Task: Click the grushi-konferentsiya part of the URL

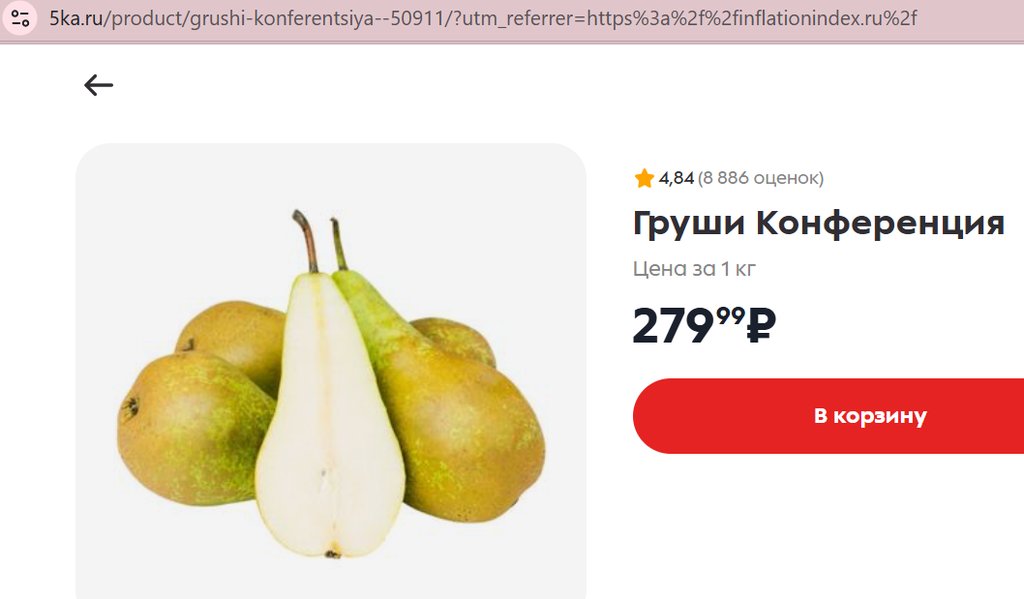Action: pyautogui.click(x=281, y=19)
